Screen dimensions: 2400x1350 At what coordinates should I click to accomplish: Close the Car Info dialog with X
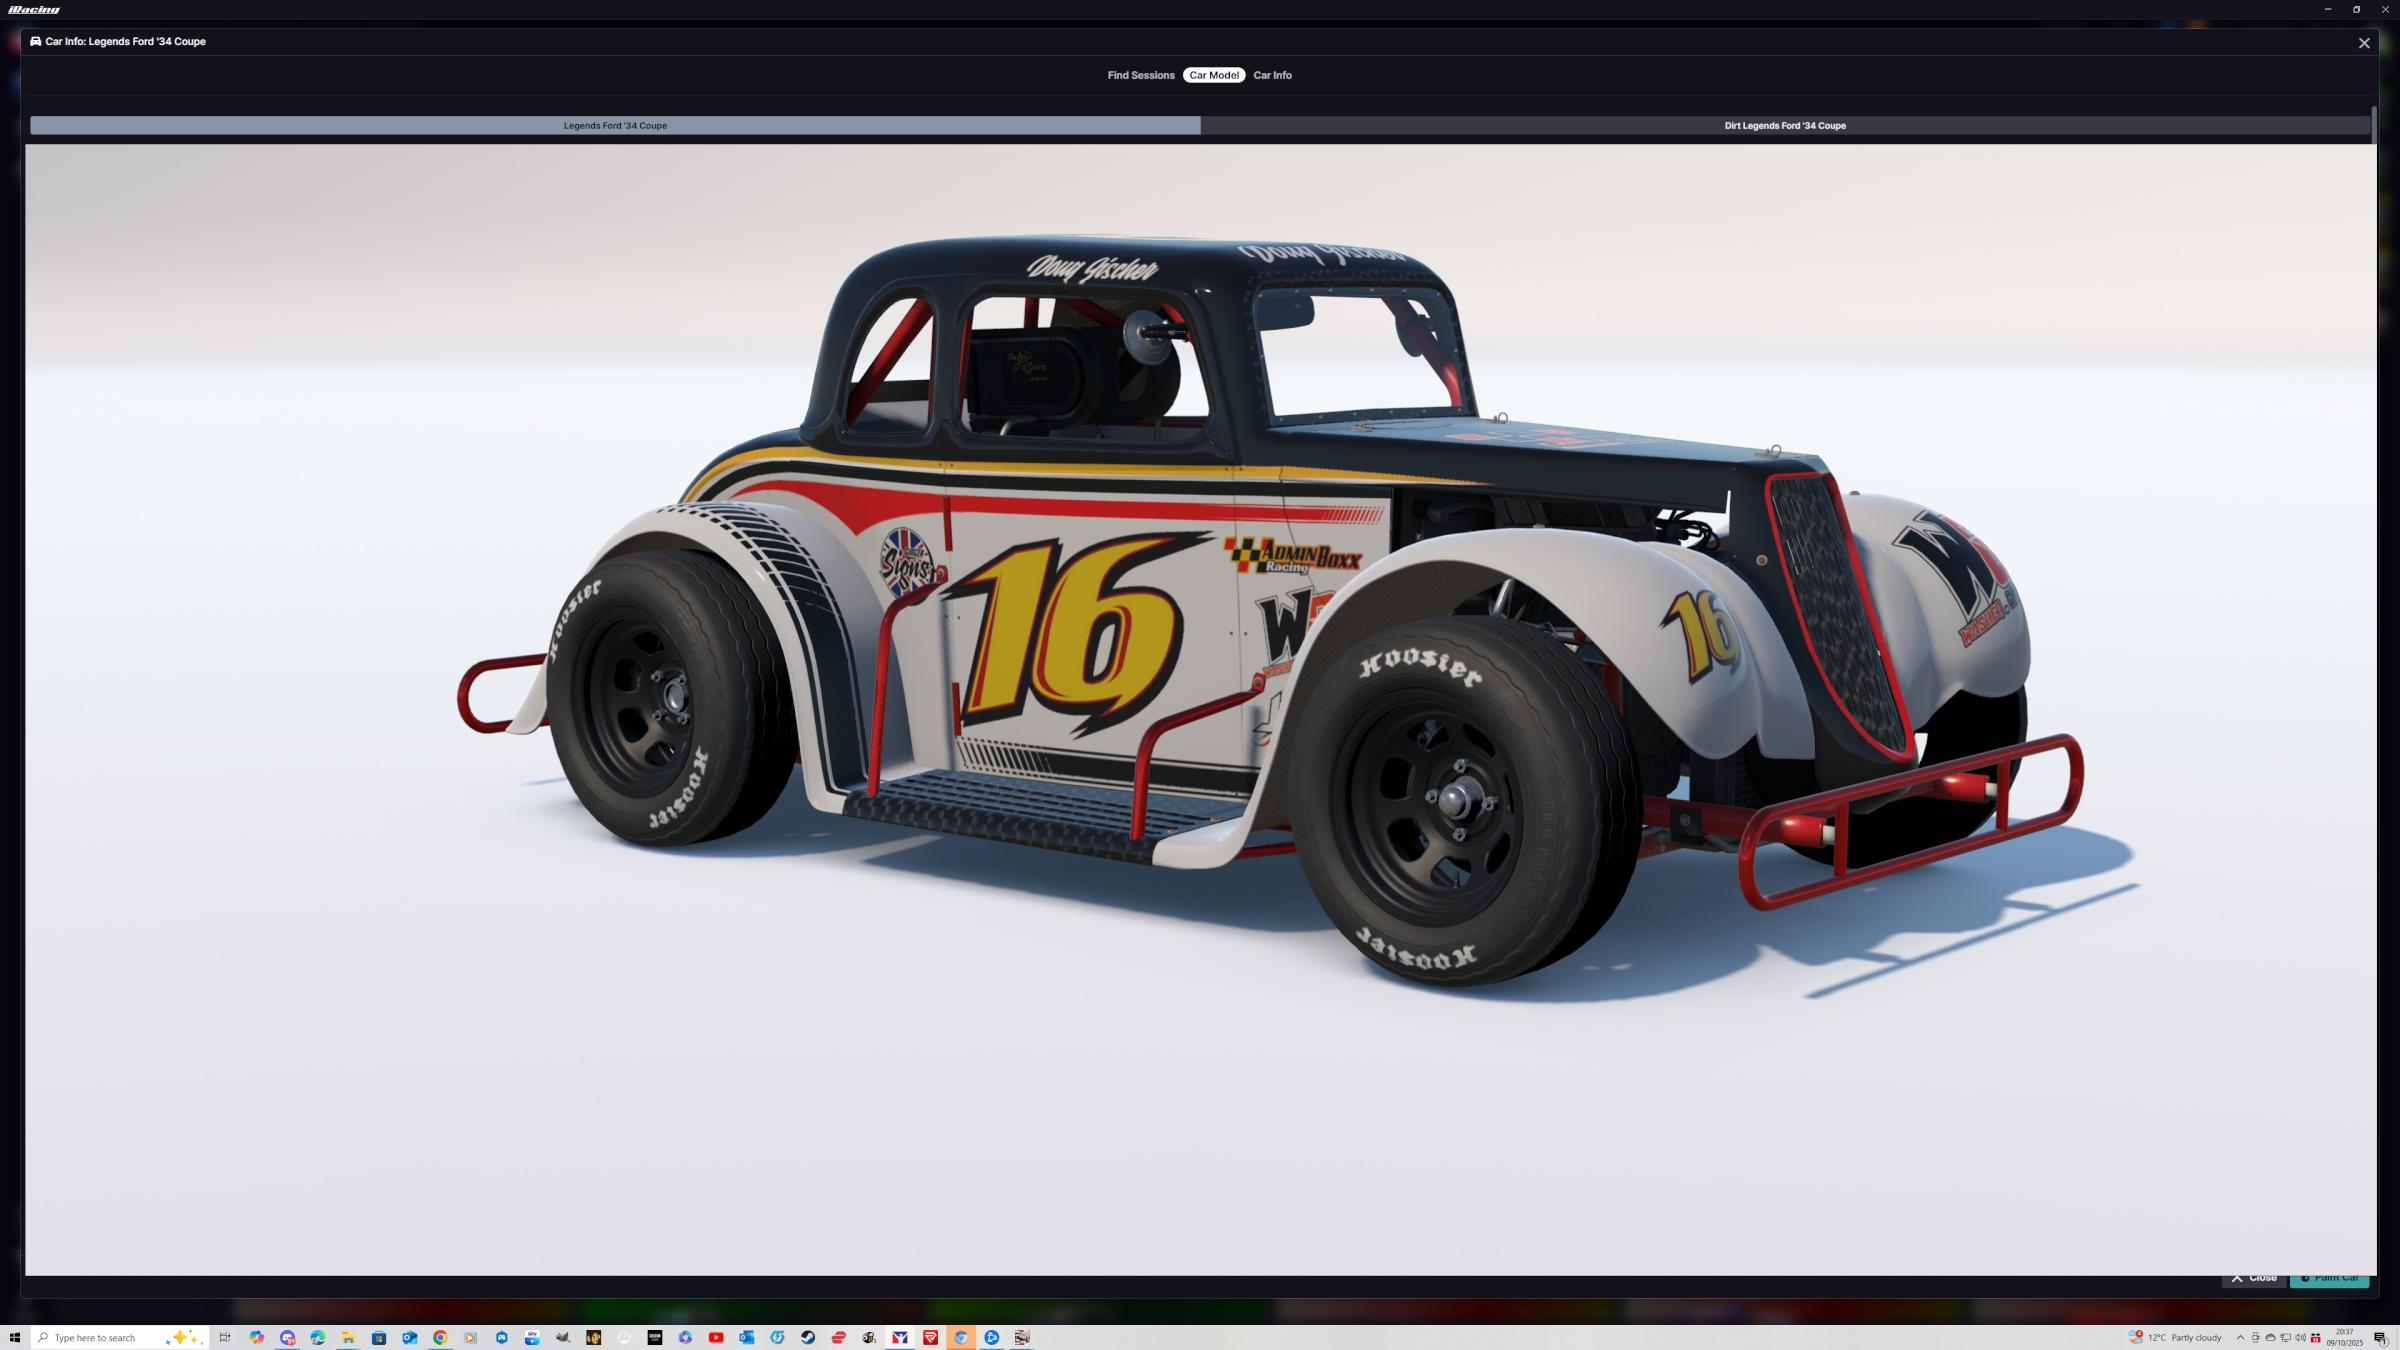pos(2364,43)
